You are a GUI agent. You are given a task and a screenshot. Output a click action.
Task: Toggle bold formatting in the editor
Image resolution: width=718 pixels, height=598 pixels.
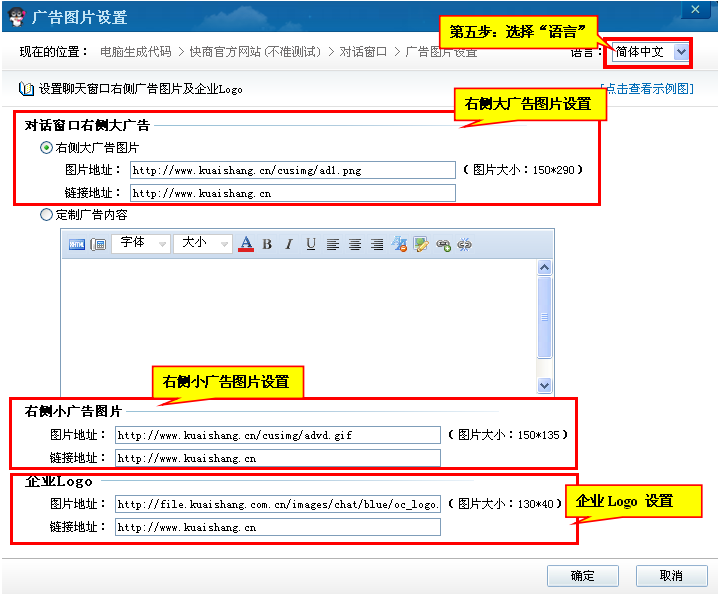[267, 244]
